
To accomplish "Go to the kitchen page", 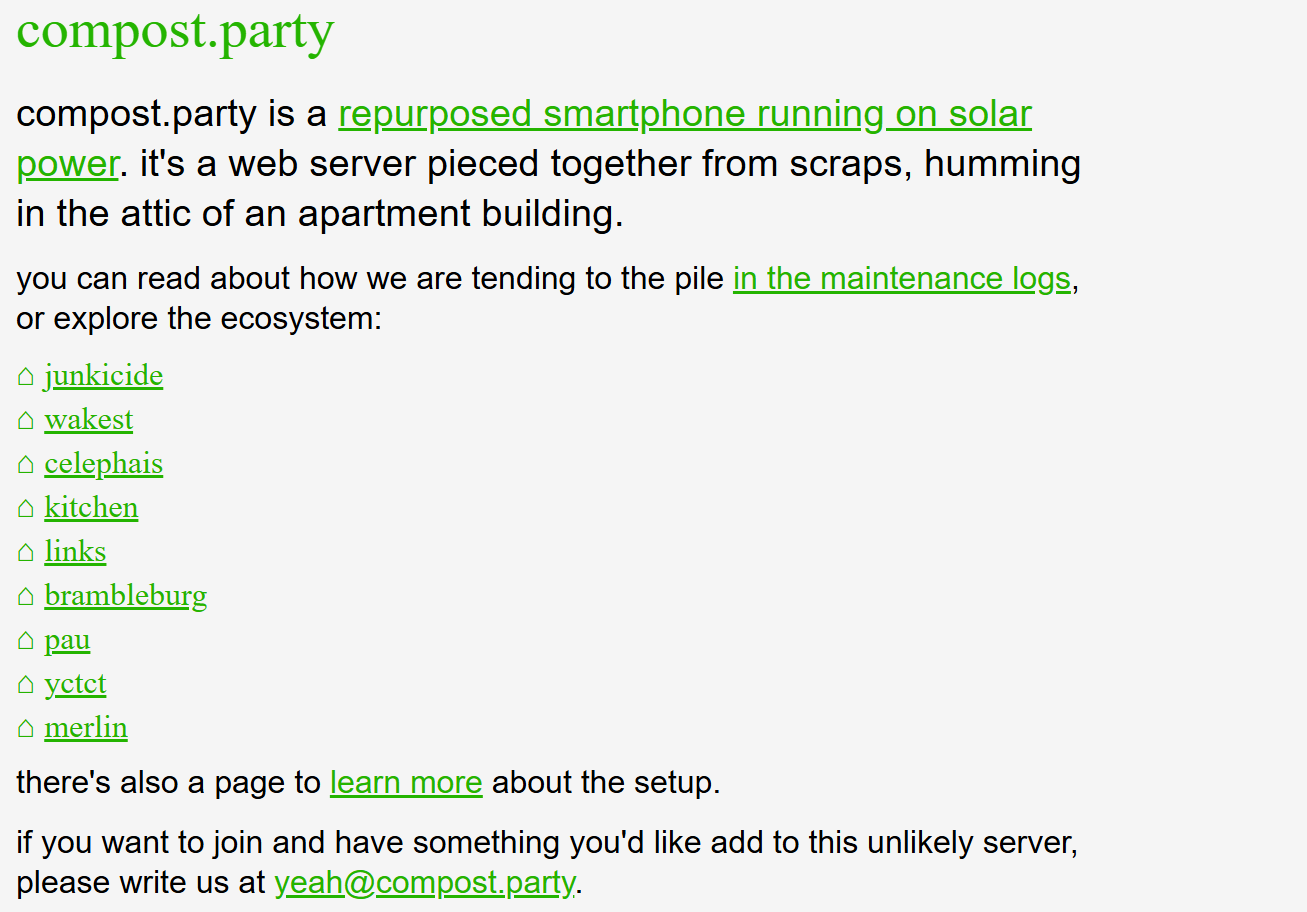I will (x=91, y=508).
